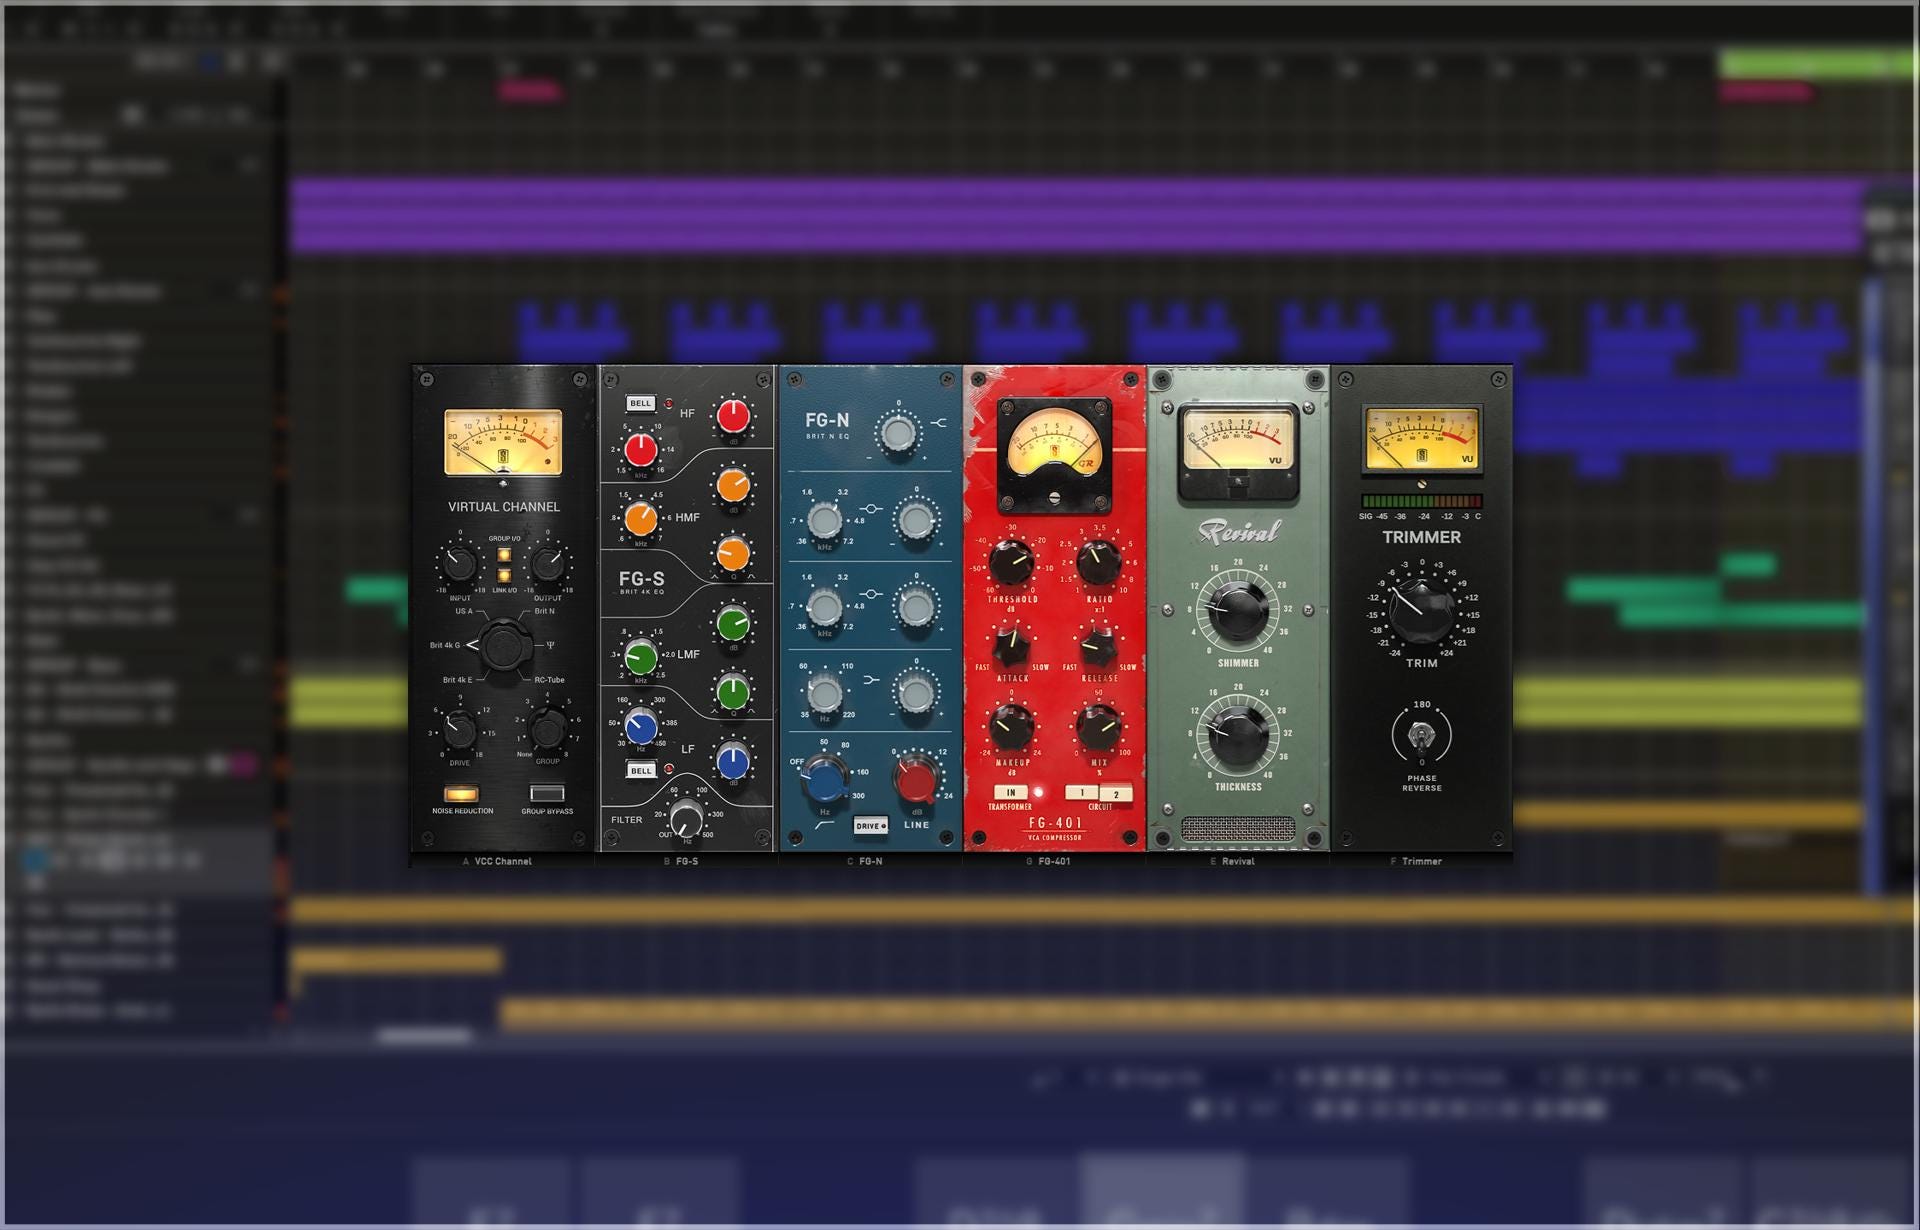Enable the Noise Reduction button

coord(461,794)
